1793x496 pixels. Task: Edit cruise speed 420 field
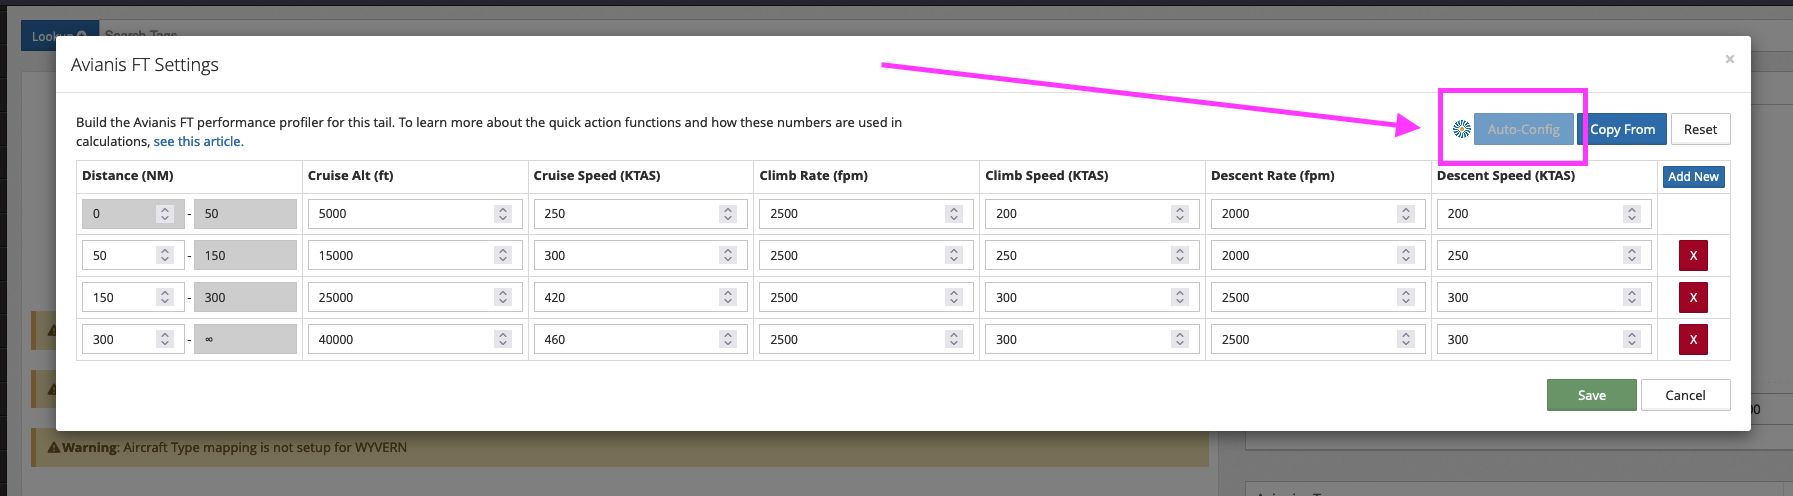[640, 297]
